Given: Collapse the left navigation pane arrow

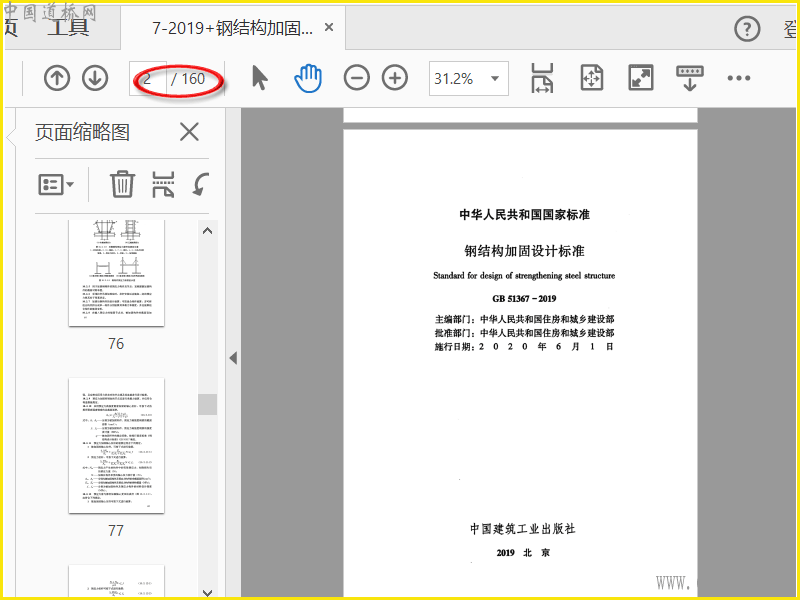Looking at the screenshot, I should pyautogui.click(x=233, y=358).
